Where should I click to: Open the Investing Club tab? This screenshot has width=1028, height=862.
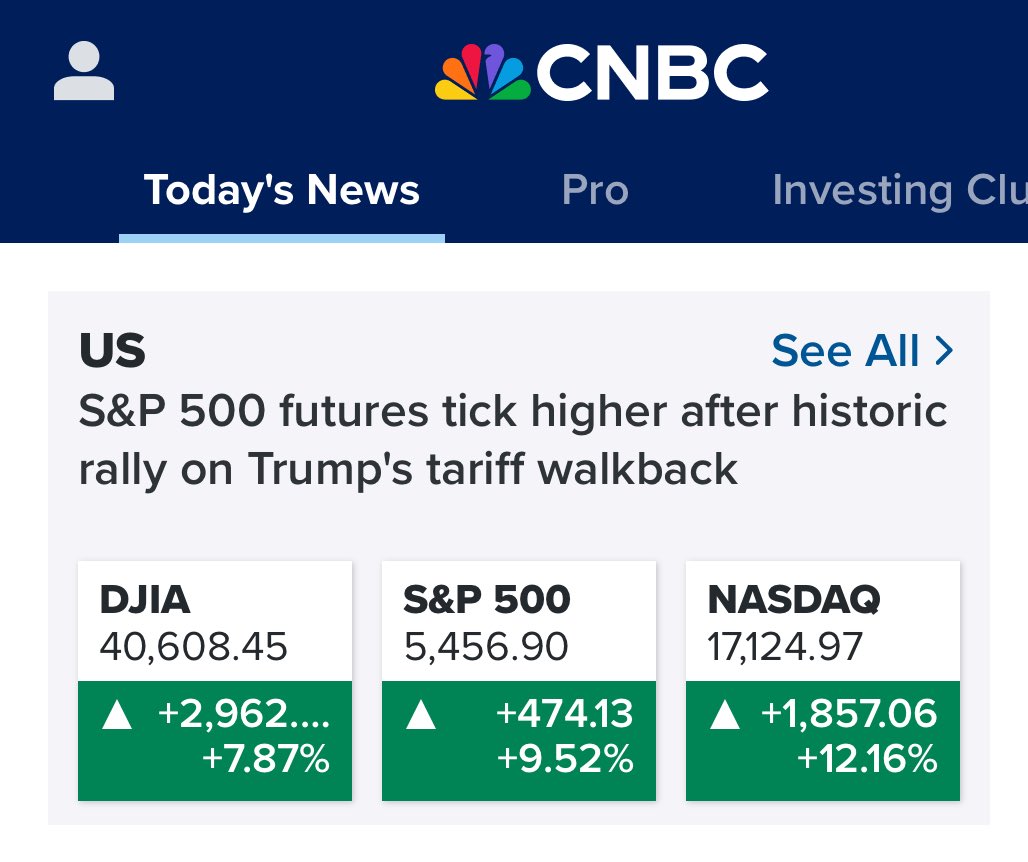pos(900,190)
